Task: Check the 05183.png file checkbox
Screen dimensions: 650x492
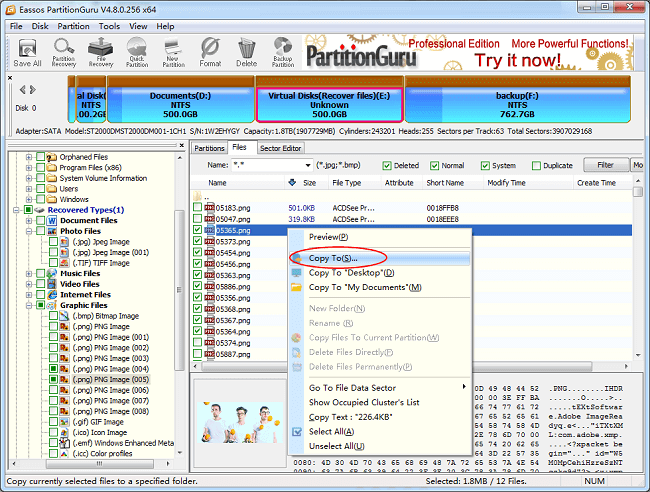Action: [197, 207]
